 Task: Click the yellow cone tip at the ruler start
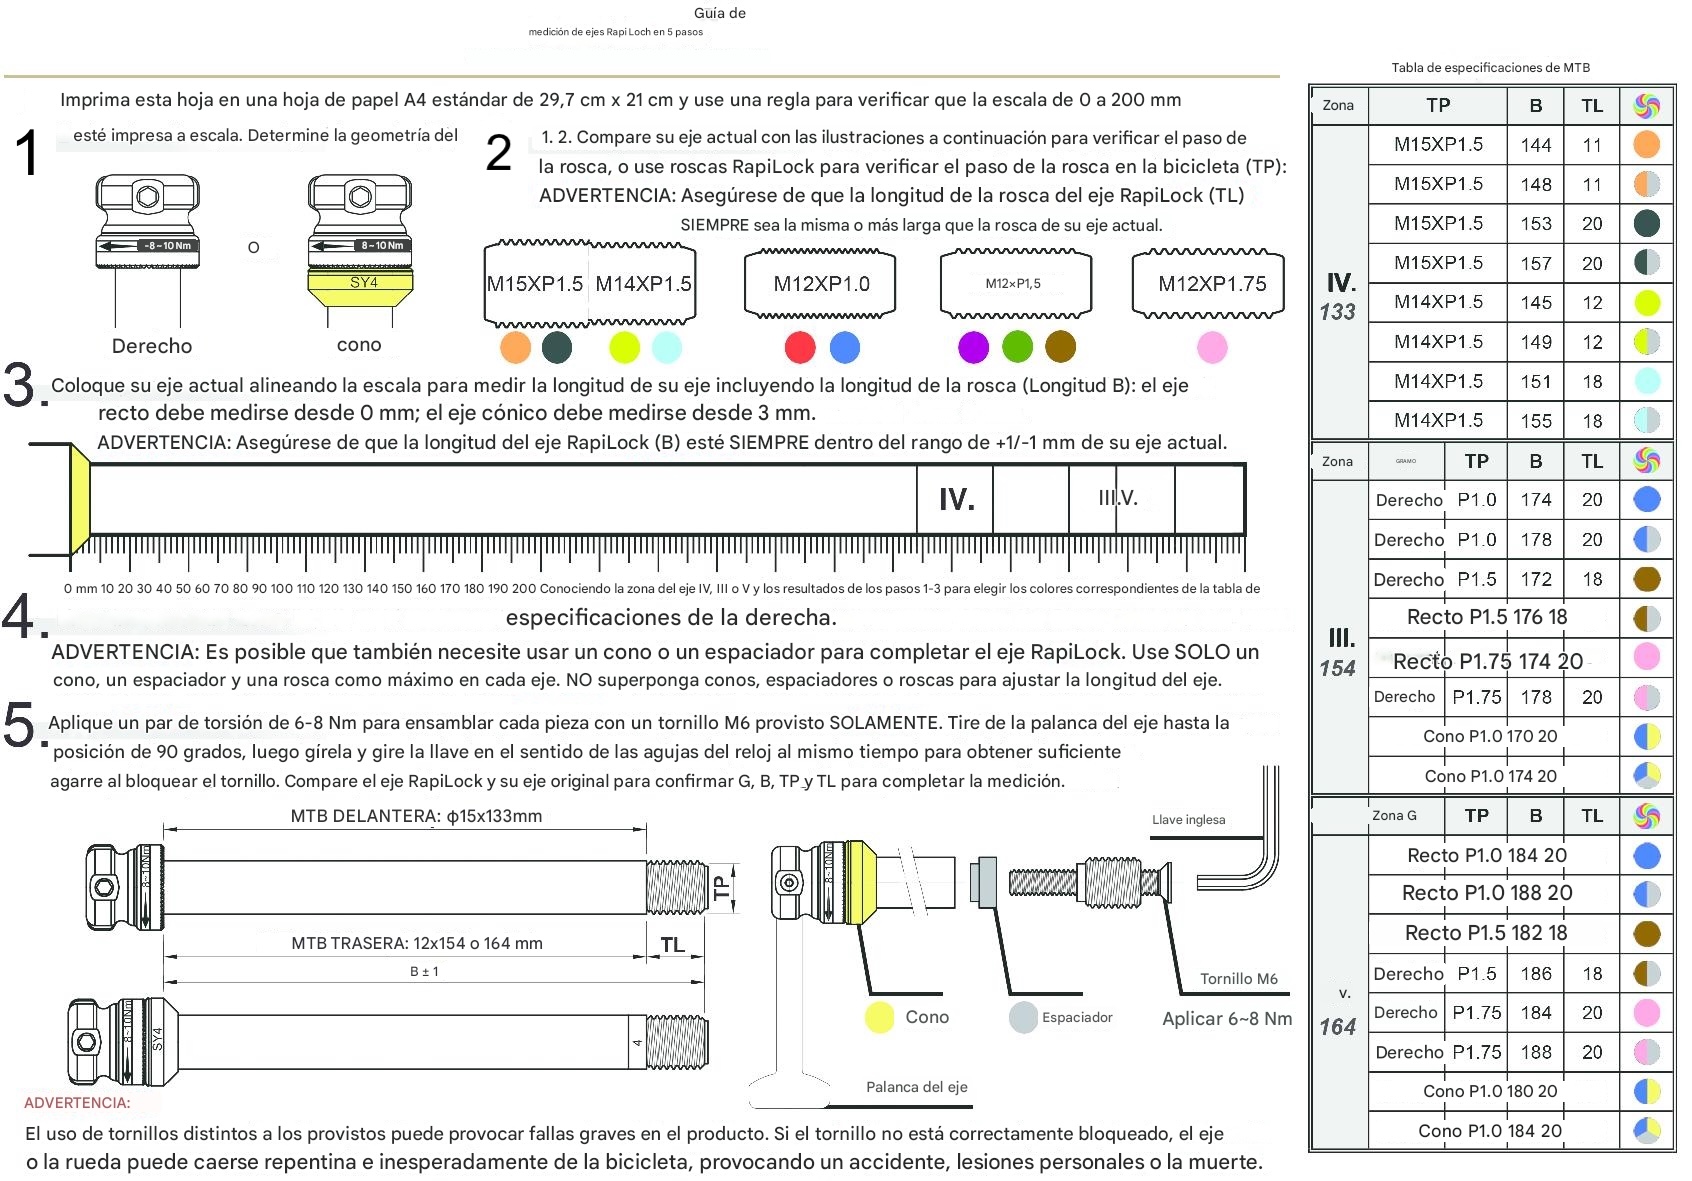click(x=79, y=499)
